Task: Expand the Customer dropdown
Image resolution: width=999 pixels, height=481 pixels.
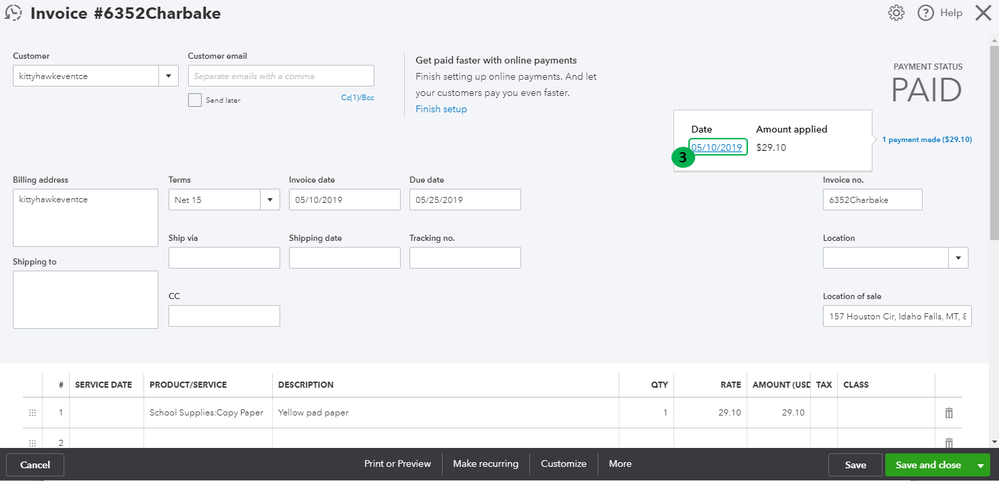Action: [x=167, y=76]
